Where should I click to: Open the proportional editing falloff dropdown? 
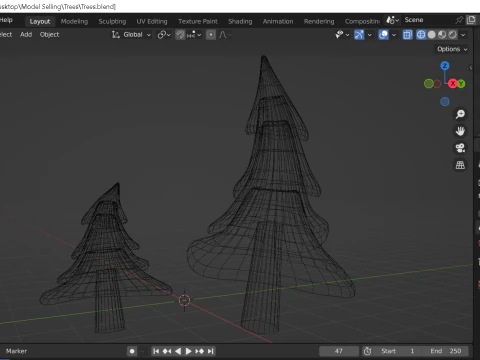click(x=225, y=35)
